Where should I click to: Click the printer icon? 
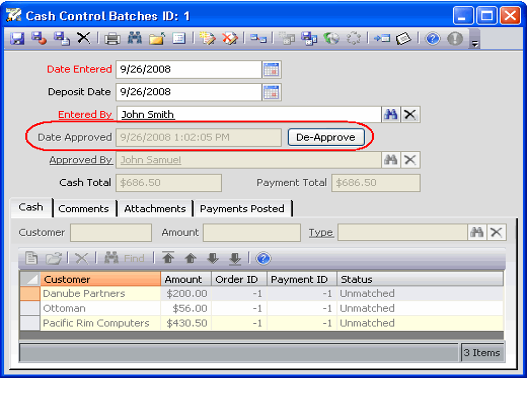[x=112, y=39]
